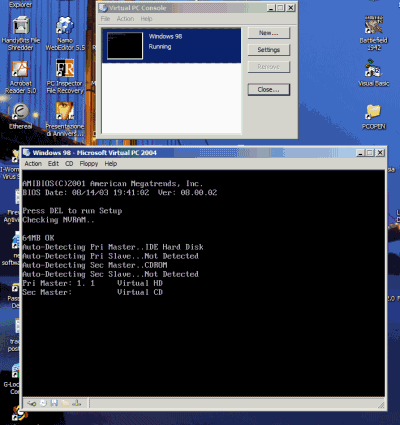Select the Visual Basic desktop shortcut
400x425 pixels.
[x=374, y=73]
